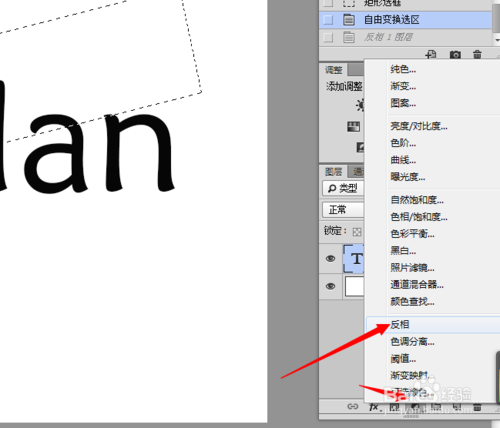500x428 pixels.
Task: Click the T text layer thumbnail
Action: (x=354, y=258)
